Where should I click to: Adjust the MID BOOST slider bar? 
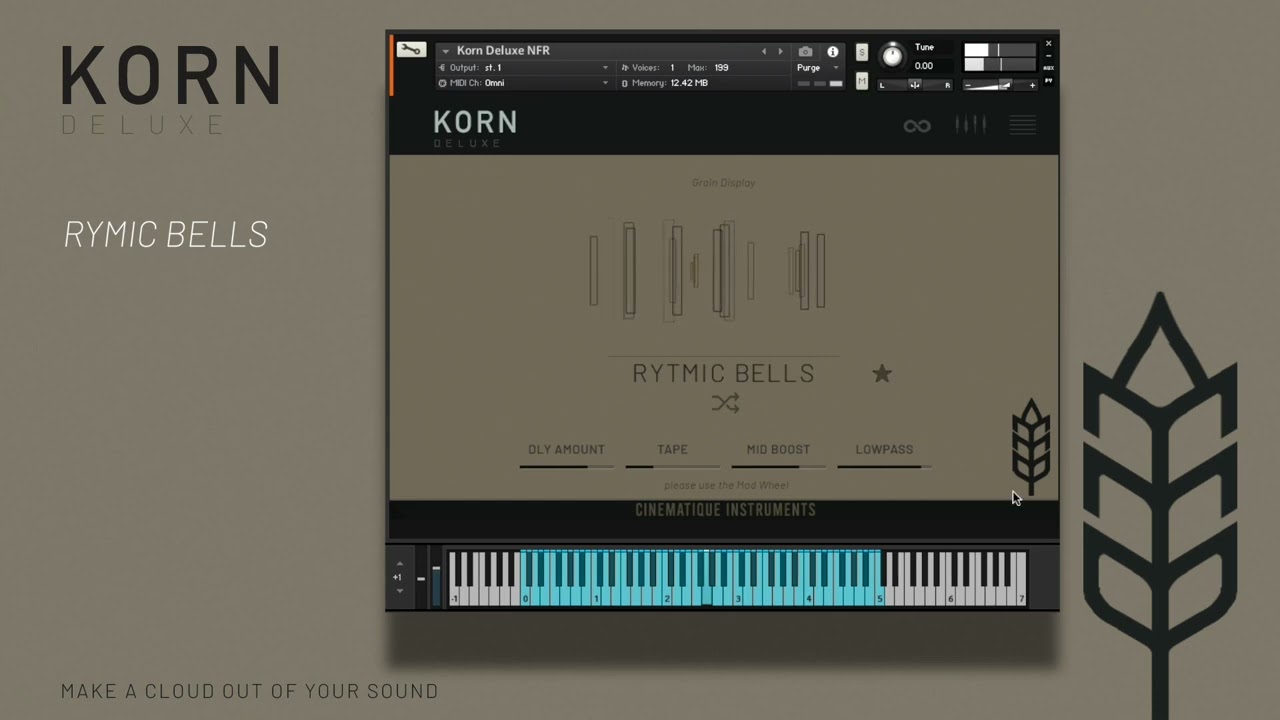pos(778,467)
